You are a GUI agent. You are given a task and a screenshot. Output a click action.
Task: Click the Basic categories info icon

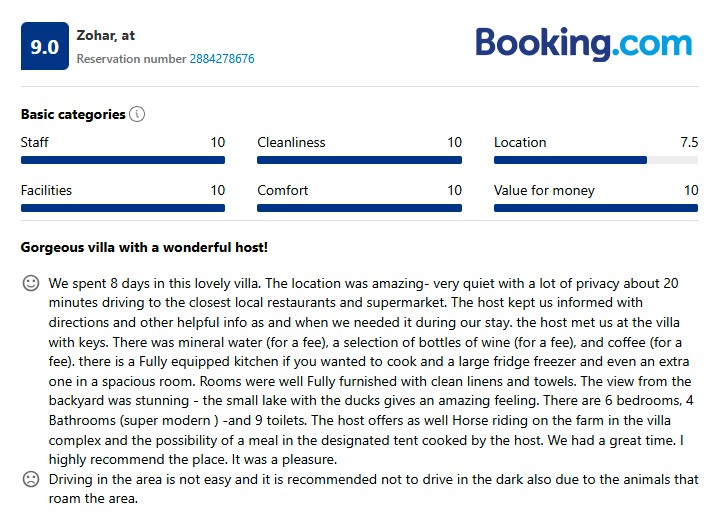coord(138,114)
